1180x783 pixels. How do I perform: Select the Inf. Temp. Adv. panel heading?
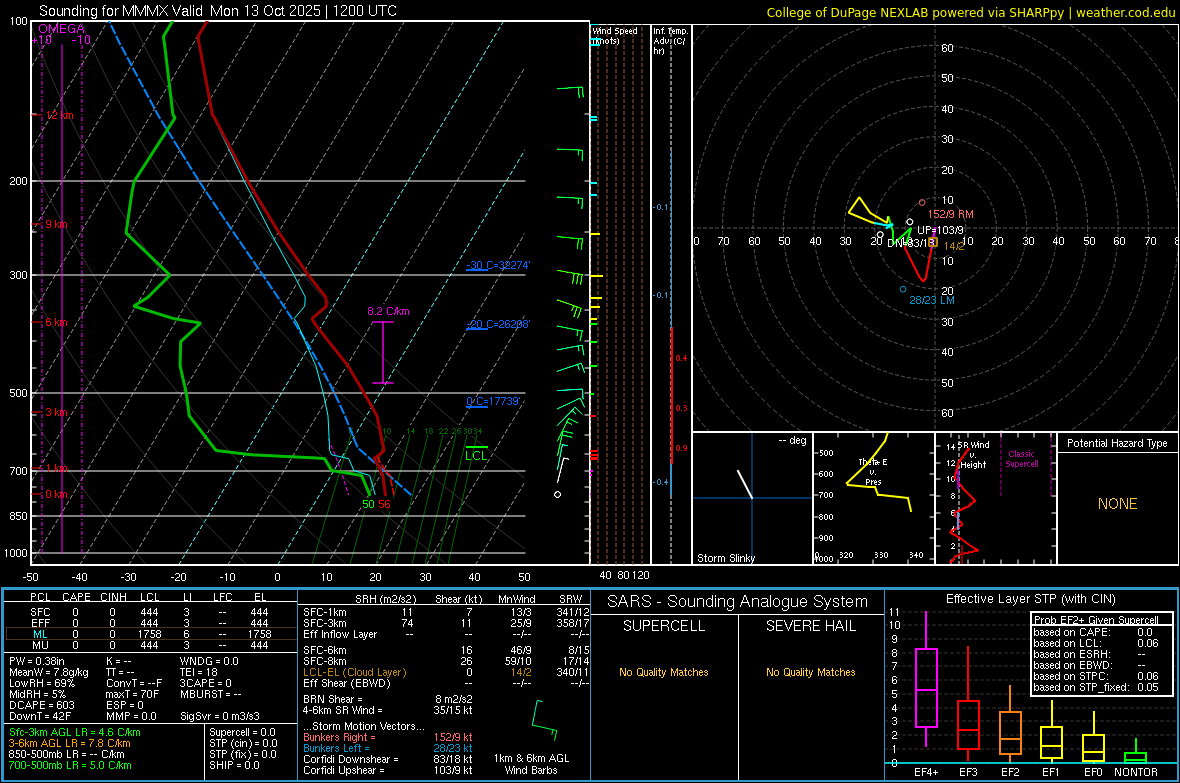coord(670,41)
